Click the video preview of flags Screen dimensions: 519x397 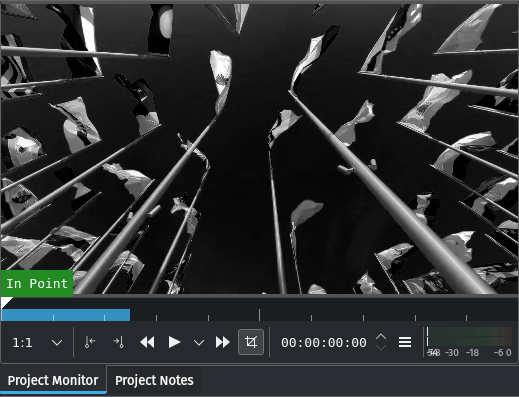pos(259,149)
